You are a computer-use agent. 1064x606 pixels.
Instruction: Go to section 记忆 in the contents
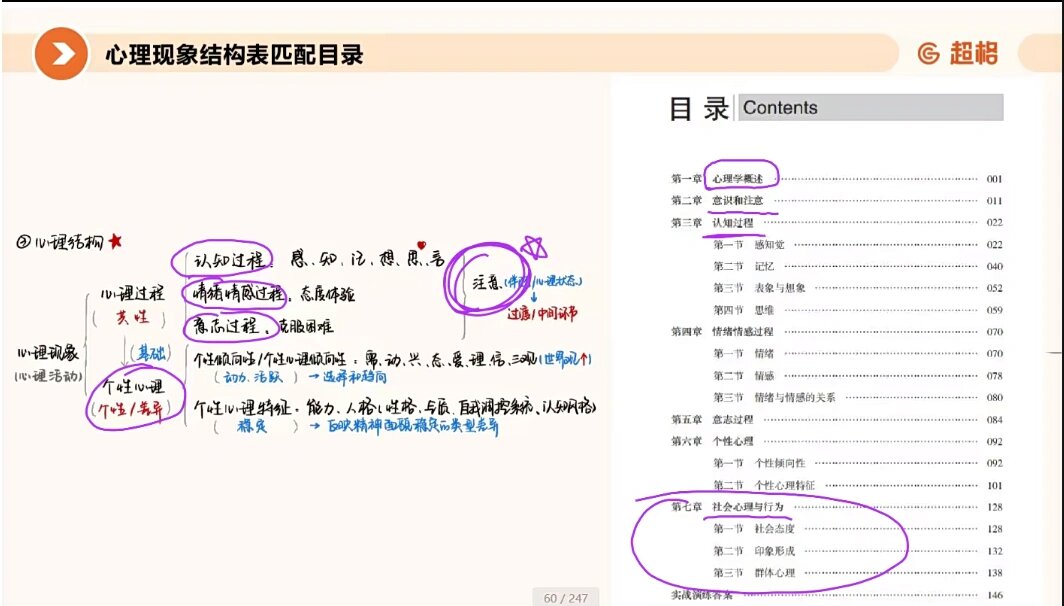pyautogui.click(x=858, y=266)
